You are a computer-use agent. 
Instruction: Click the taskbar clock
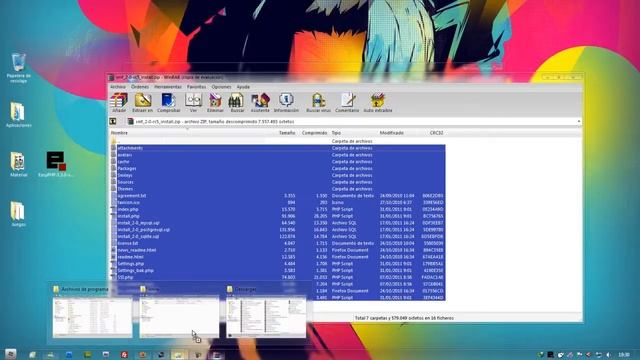(624, 355)
